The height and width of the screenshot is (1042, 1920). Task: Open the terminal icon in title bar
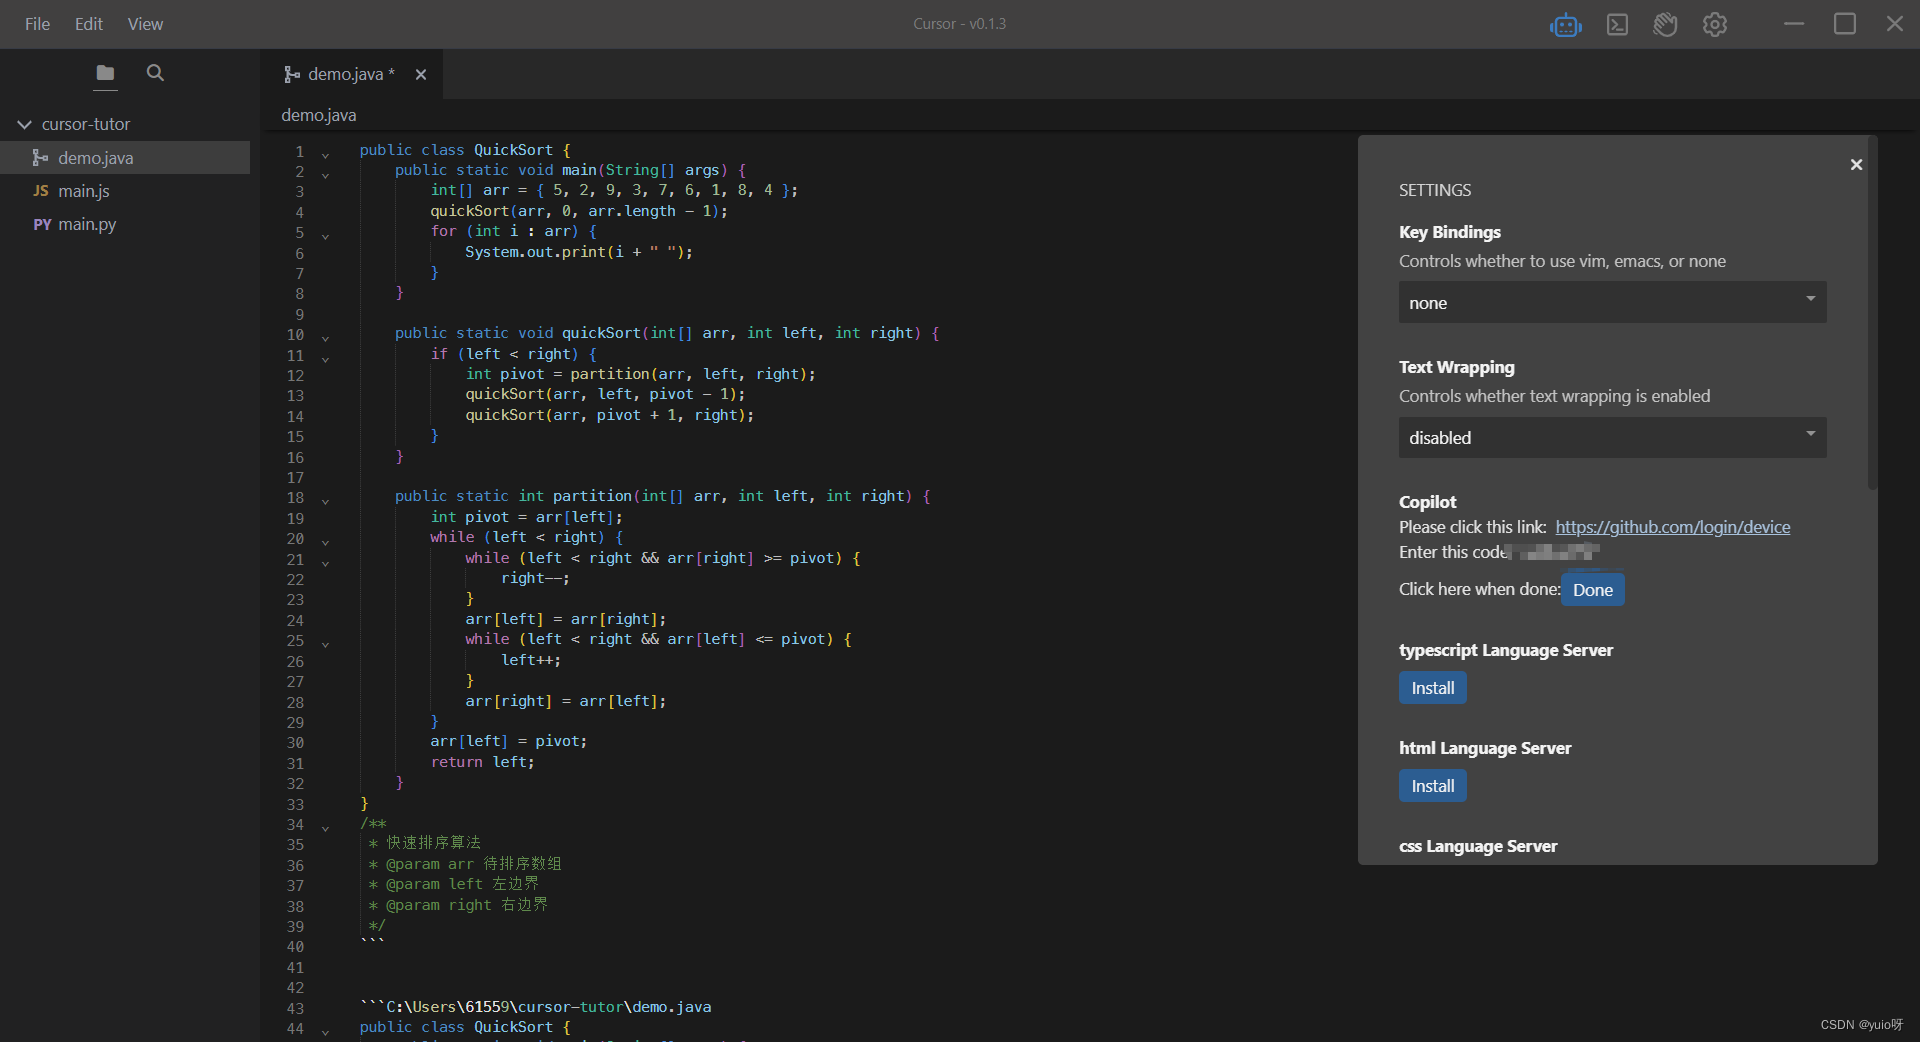(x=1617, y=25)
